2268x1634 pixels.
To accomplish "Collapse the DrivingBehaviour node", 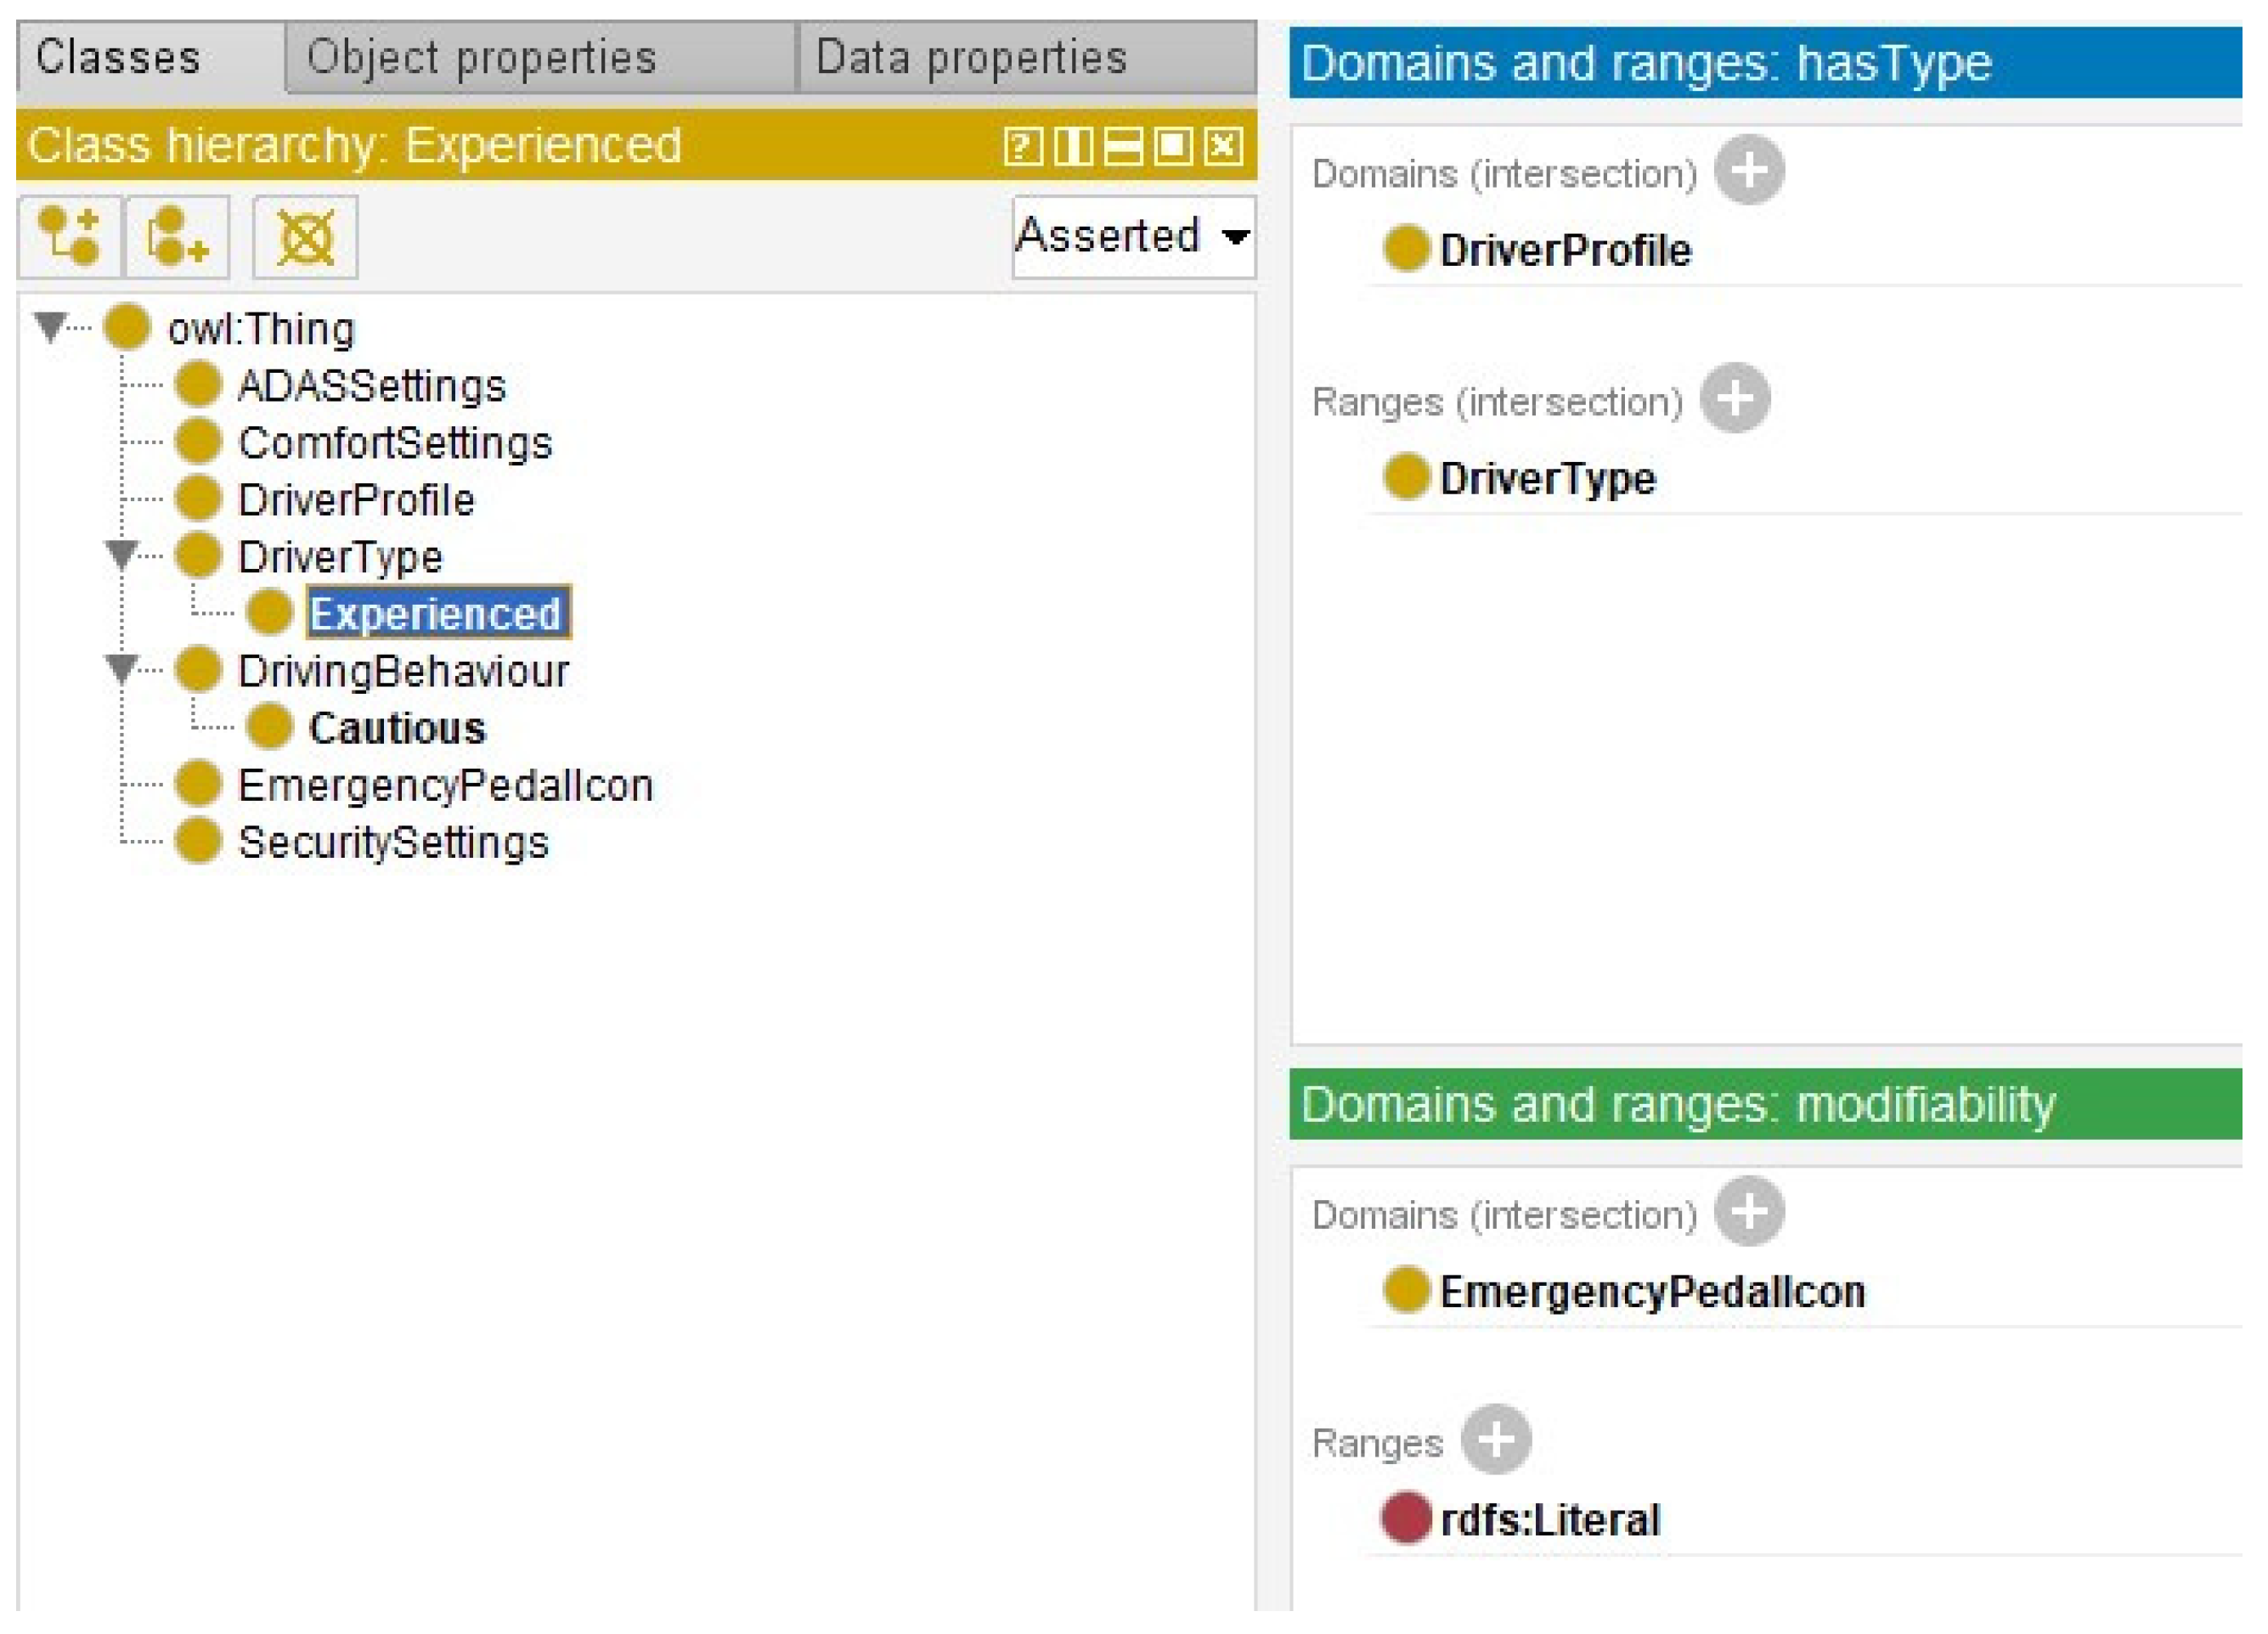I will point(122,668).
